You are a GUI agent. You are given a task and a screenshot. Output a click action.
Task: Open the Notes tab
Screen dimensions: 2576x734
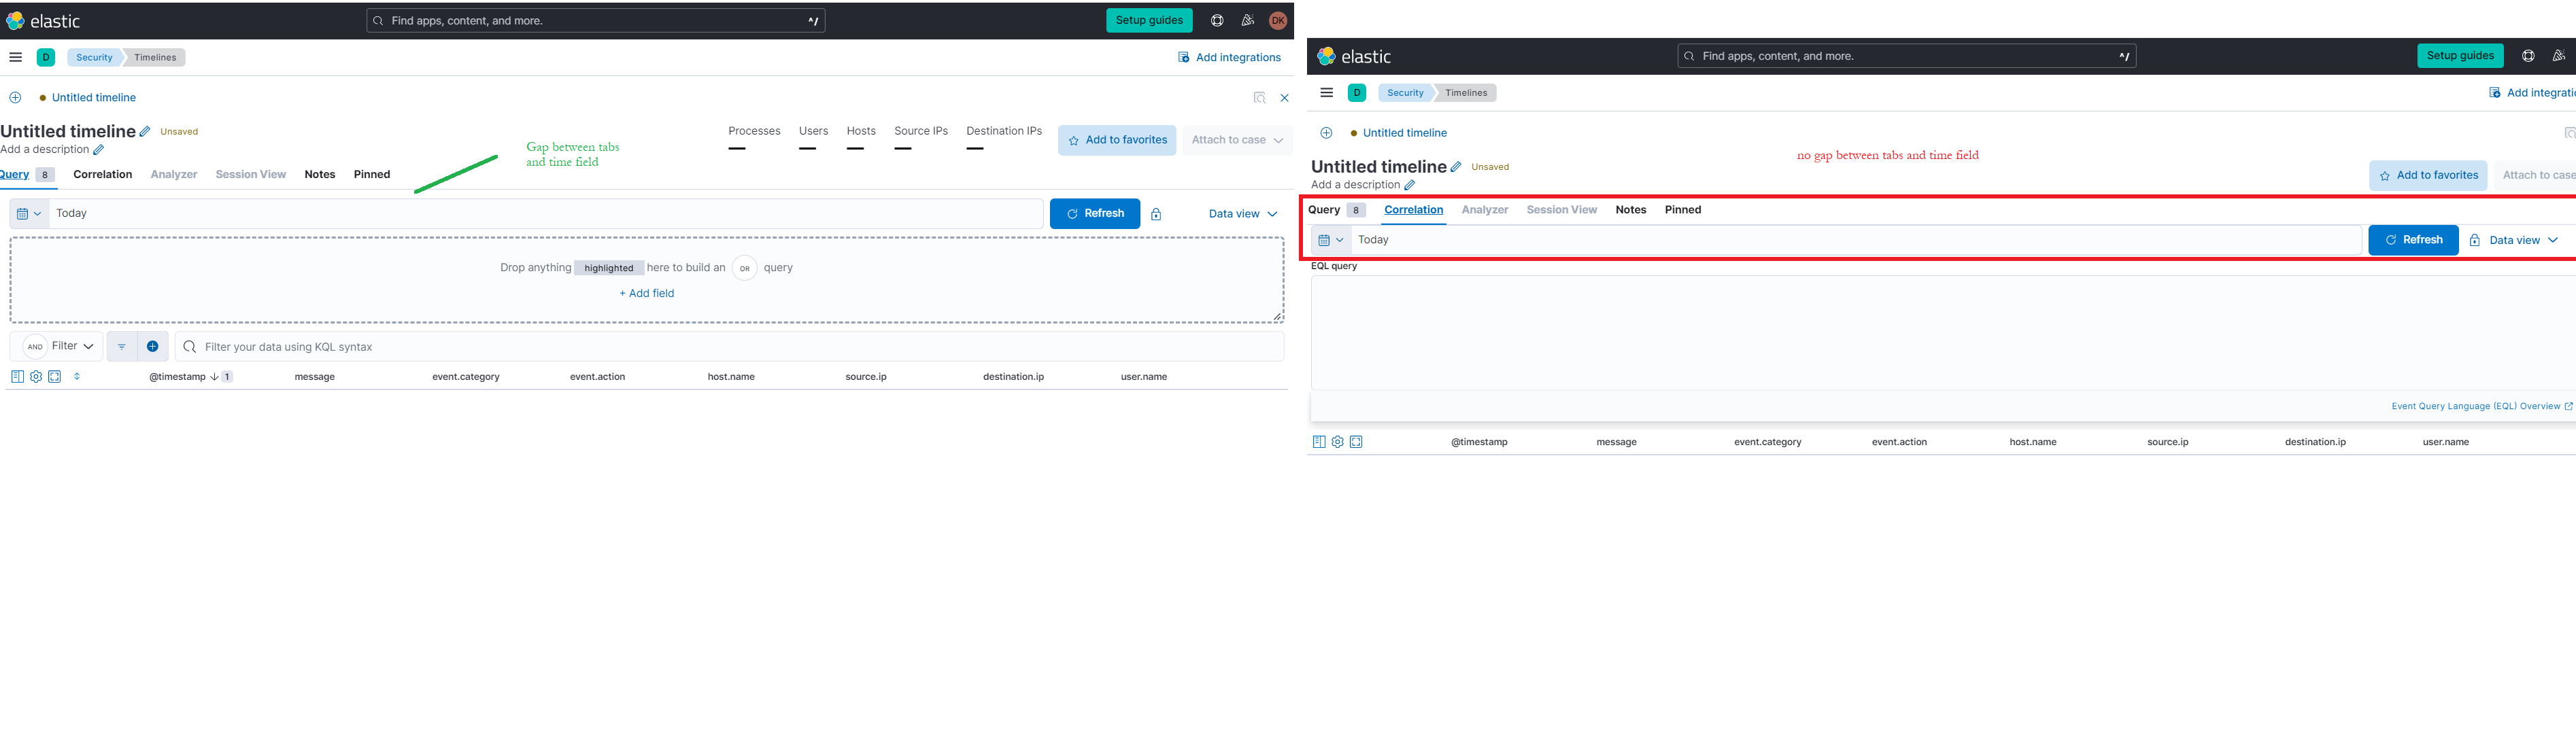click(319, 174)
